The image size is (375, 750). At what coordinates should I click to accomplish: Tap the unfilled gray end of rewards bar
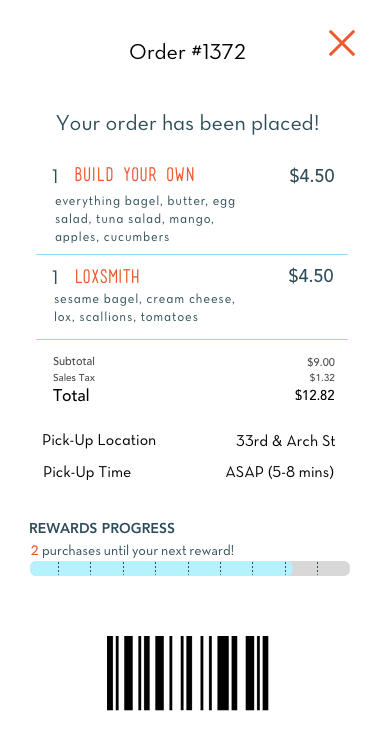(x=321, y=568)
